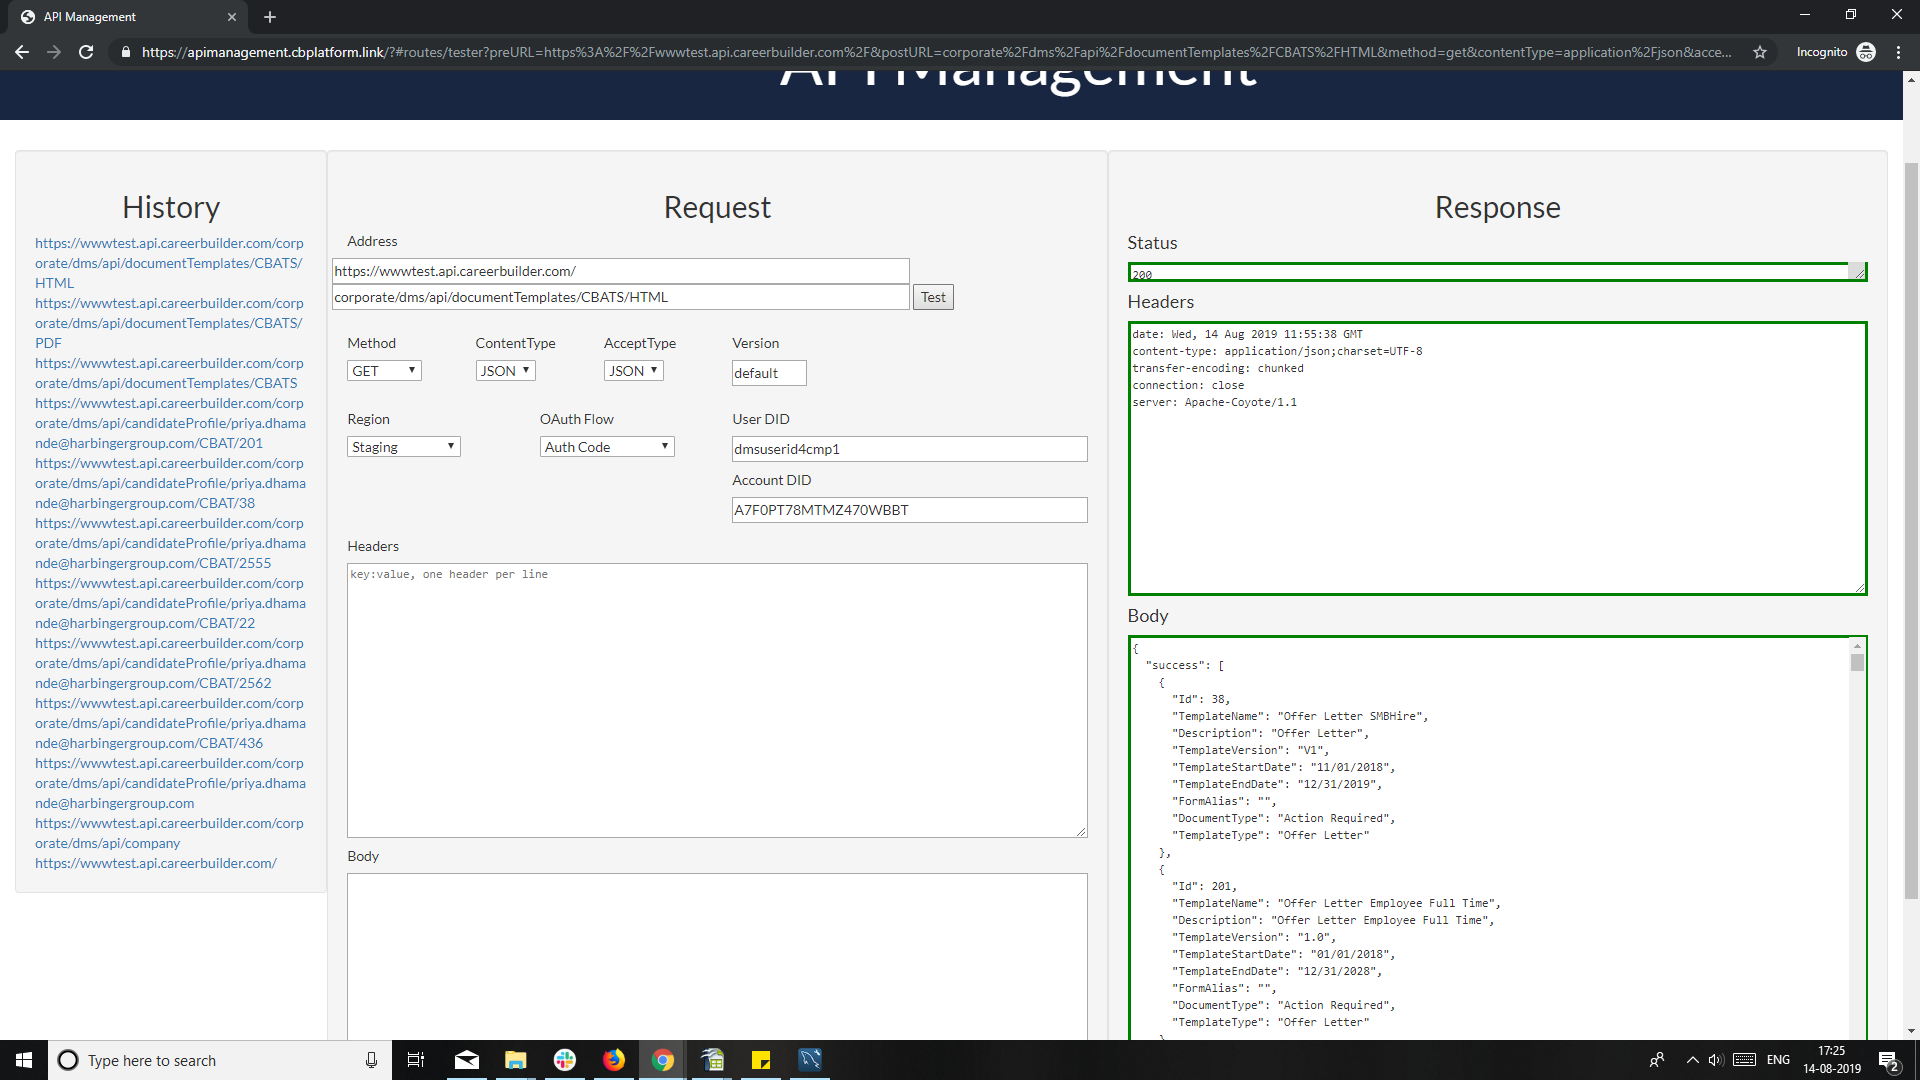The width and height of the screenshot is (1920, 1080).
Task: Expand the Region Staging dropdown
Action: coord(403,447)
